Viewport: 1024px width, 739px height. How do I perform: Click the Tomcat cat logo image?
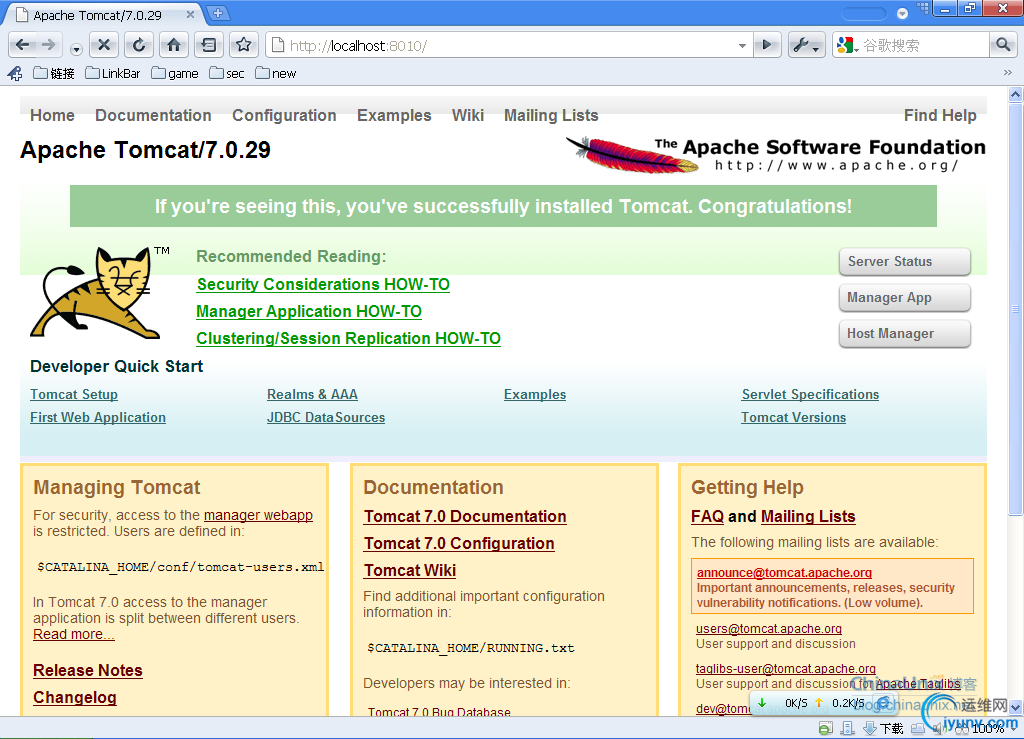(98, 292)
